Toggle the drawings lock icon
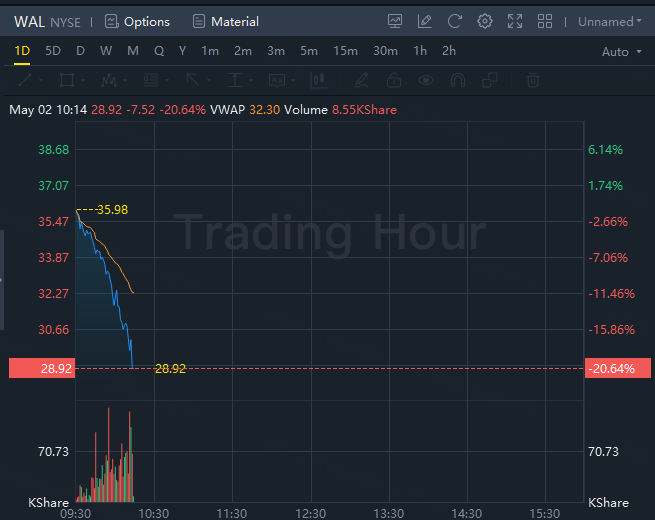Screen dimensions: 655x520 [394, 80]
